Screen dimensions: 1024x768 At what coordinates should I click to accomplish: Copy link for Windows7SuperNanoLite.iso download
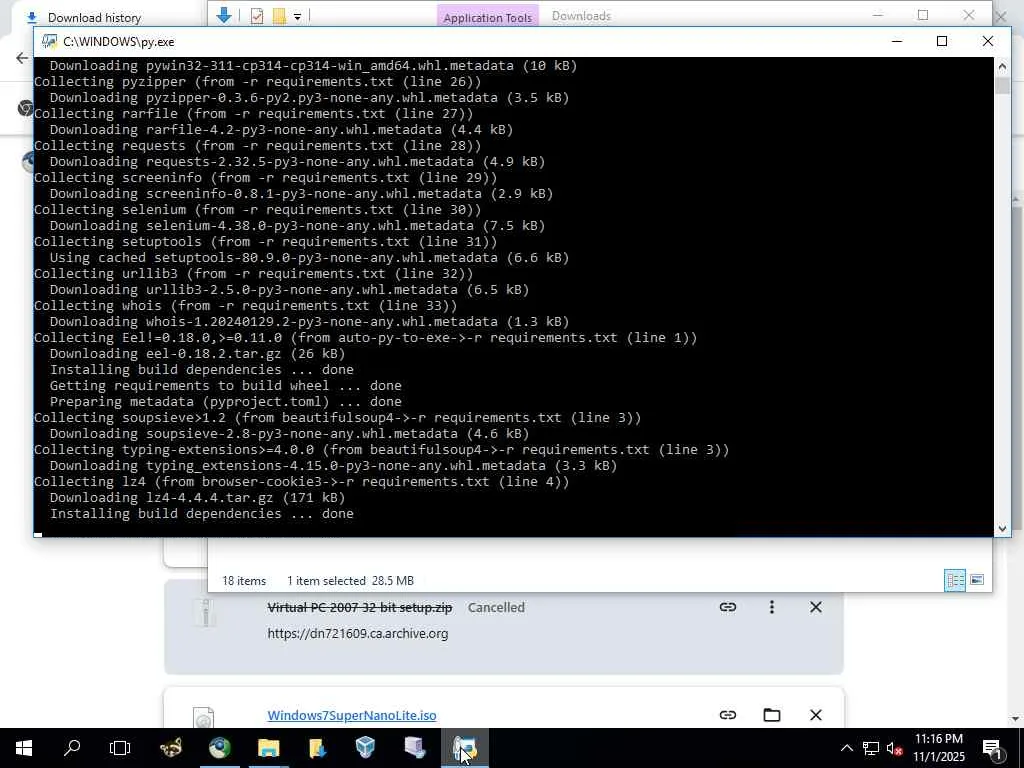[x=728, y=715]
